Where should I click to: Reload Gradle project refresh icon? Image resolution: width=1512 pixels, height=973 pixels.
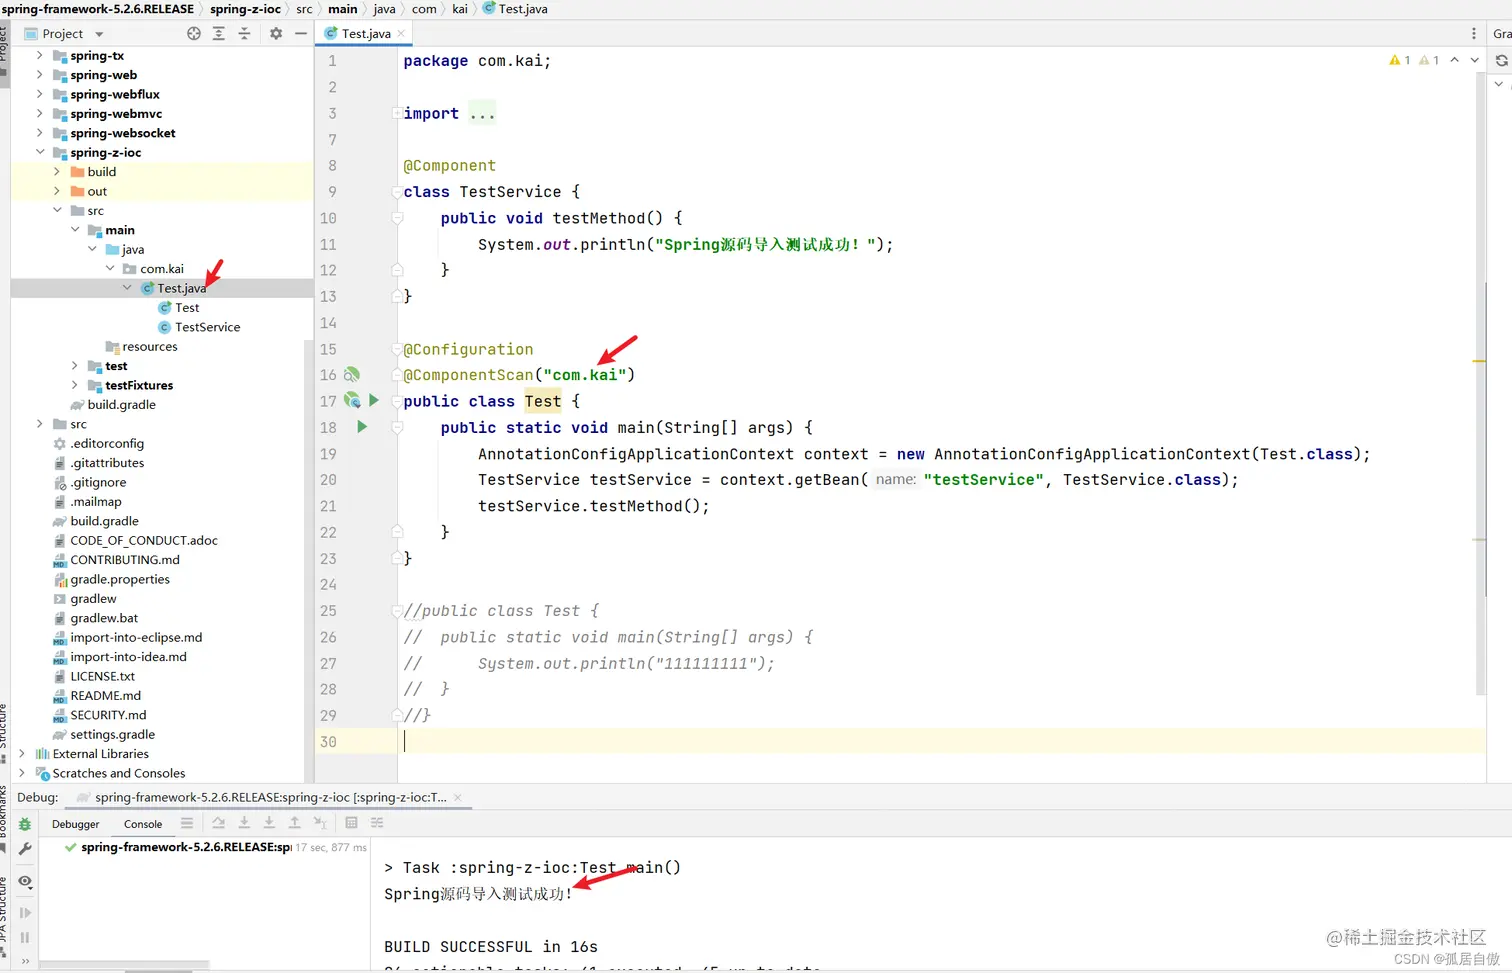tap(1501, 60)
